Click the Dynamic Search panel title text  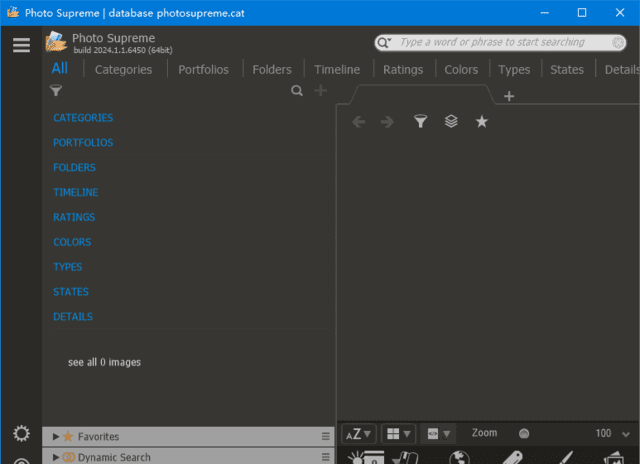[114, 457]
